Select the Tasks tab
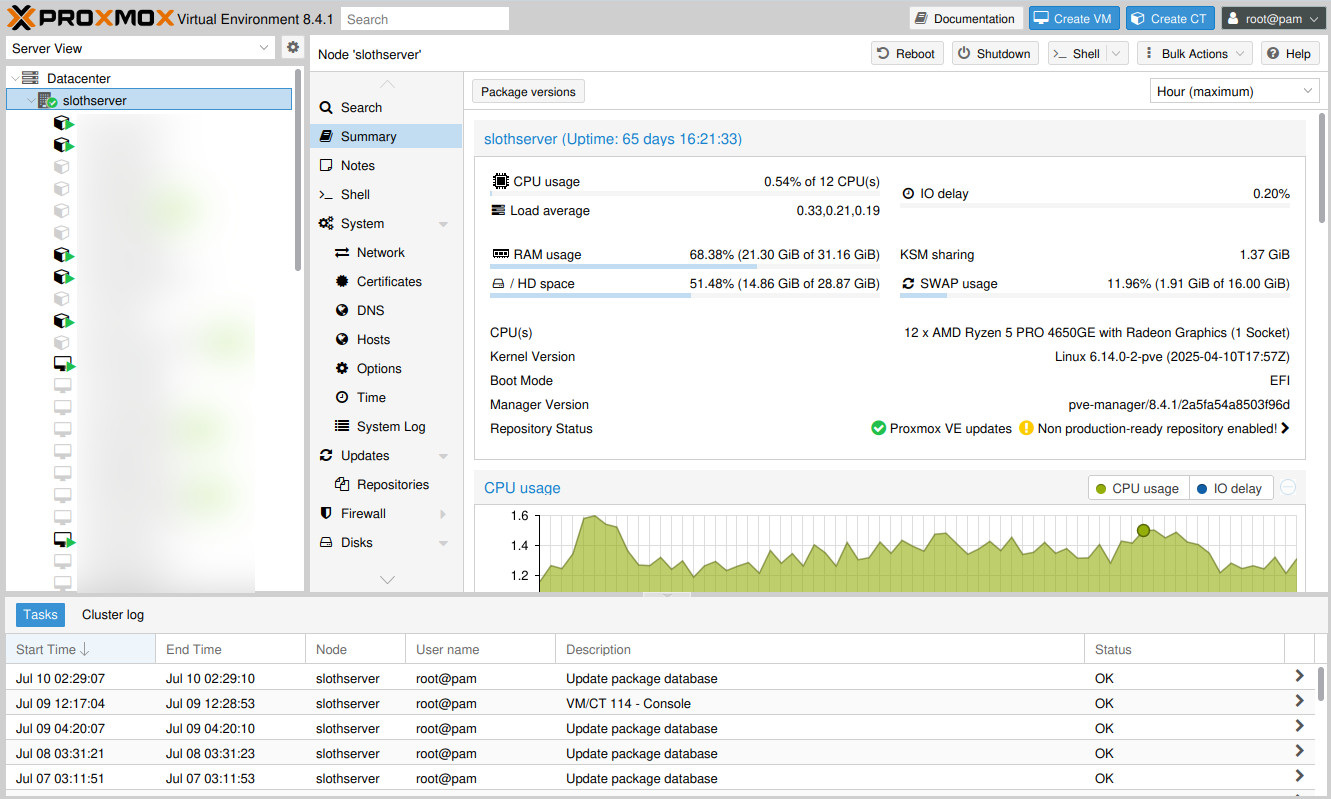This screenshot has width=1331, height=799. click(40, 615)
